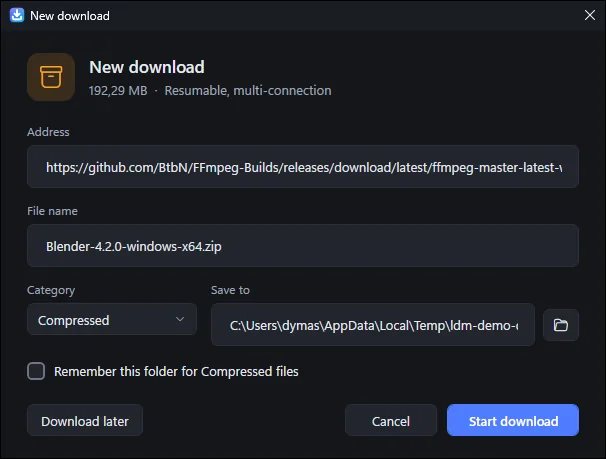
Task: Open the Category dropdown showing Compressed
Action: pyautogui.click(x=112, y=320)
